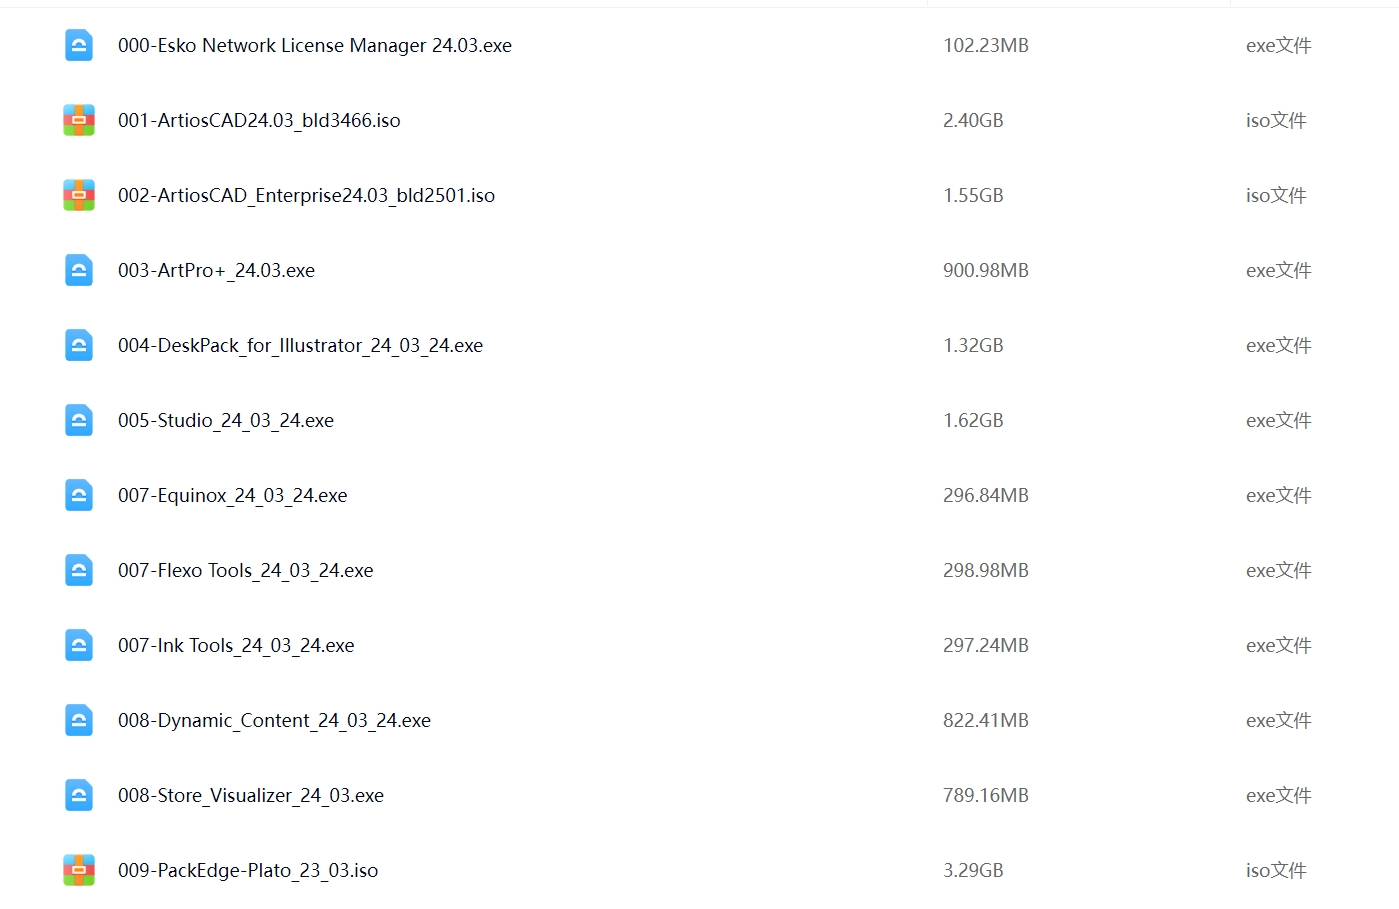Click the icon for 007-Ink Tools_24_03_24.exe
1399x909 pixels.
[79, 645]
